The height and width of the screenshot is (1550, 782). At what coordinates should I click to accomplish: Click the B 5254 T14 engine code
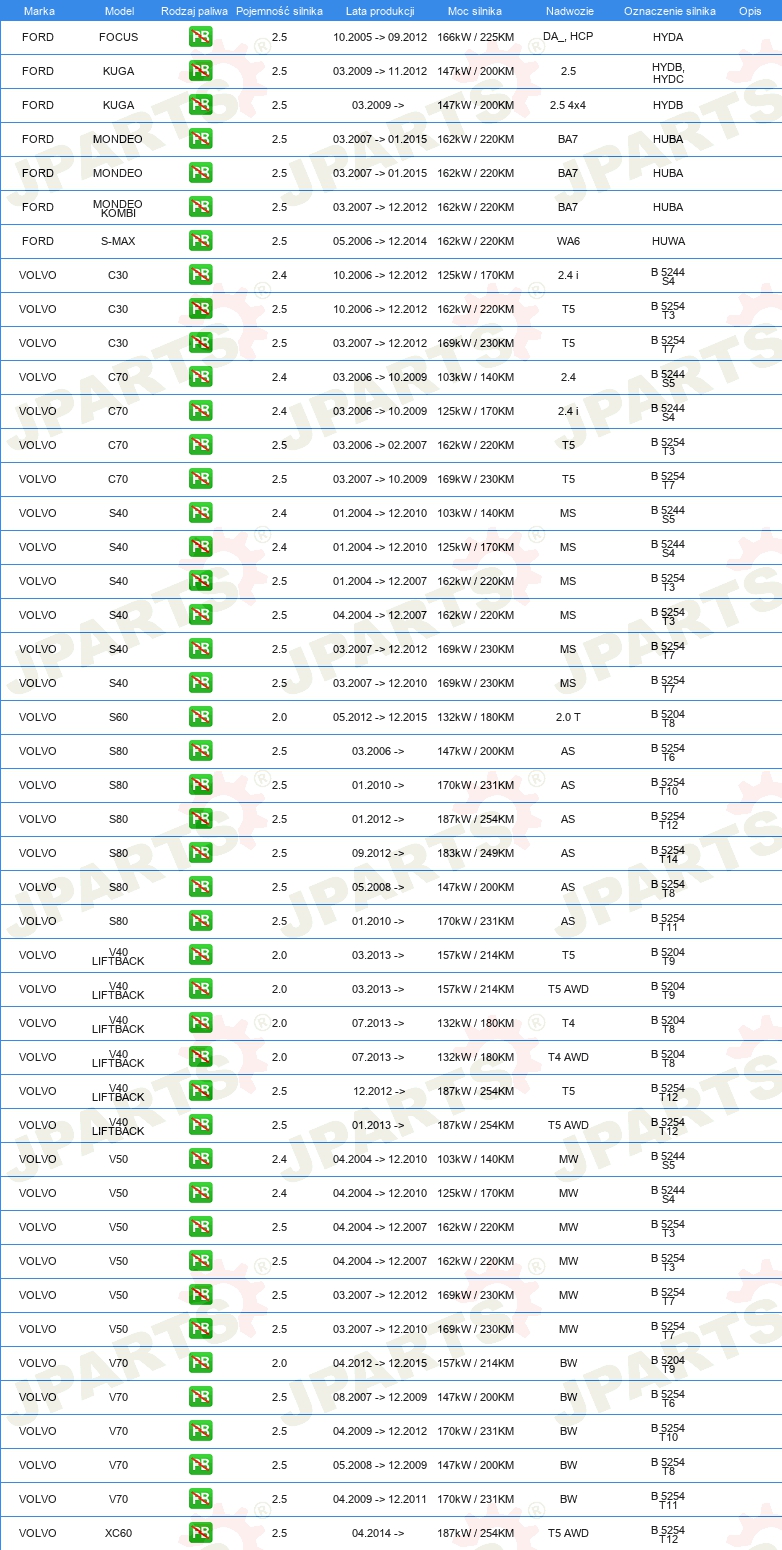coord(668,854)
